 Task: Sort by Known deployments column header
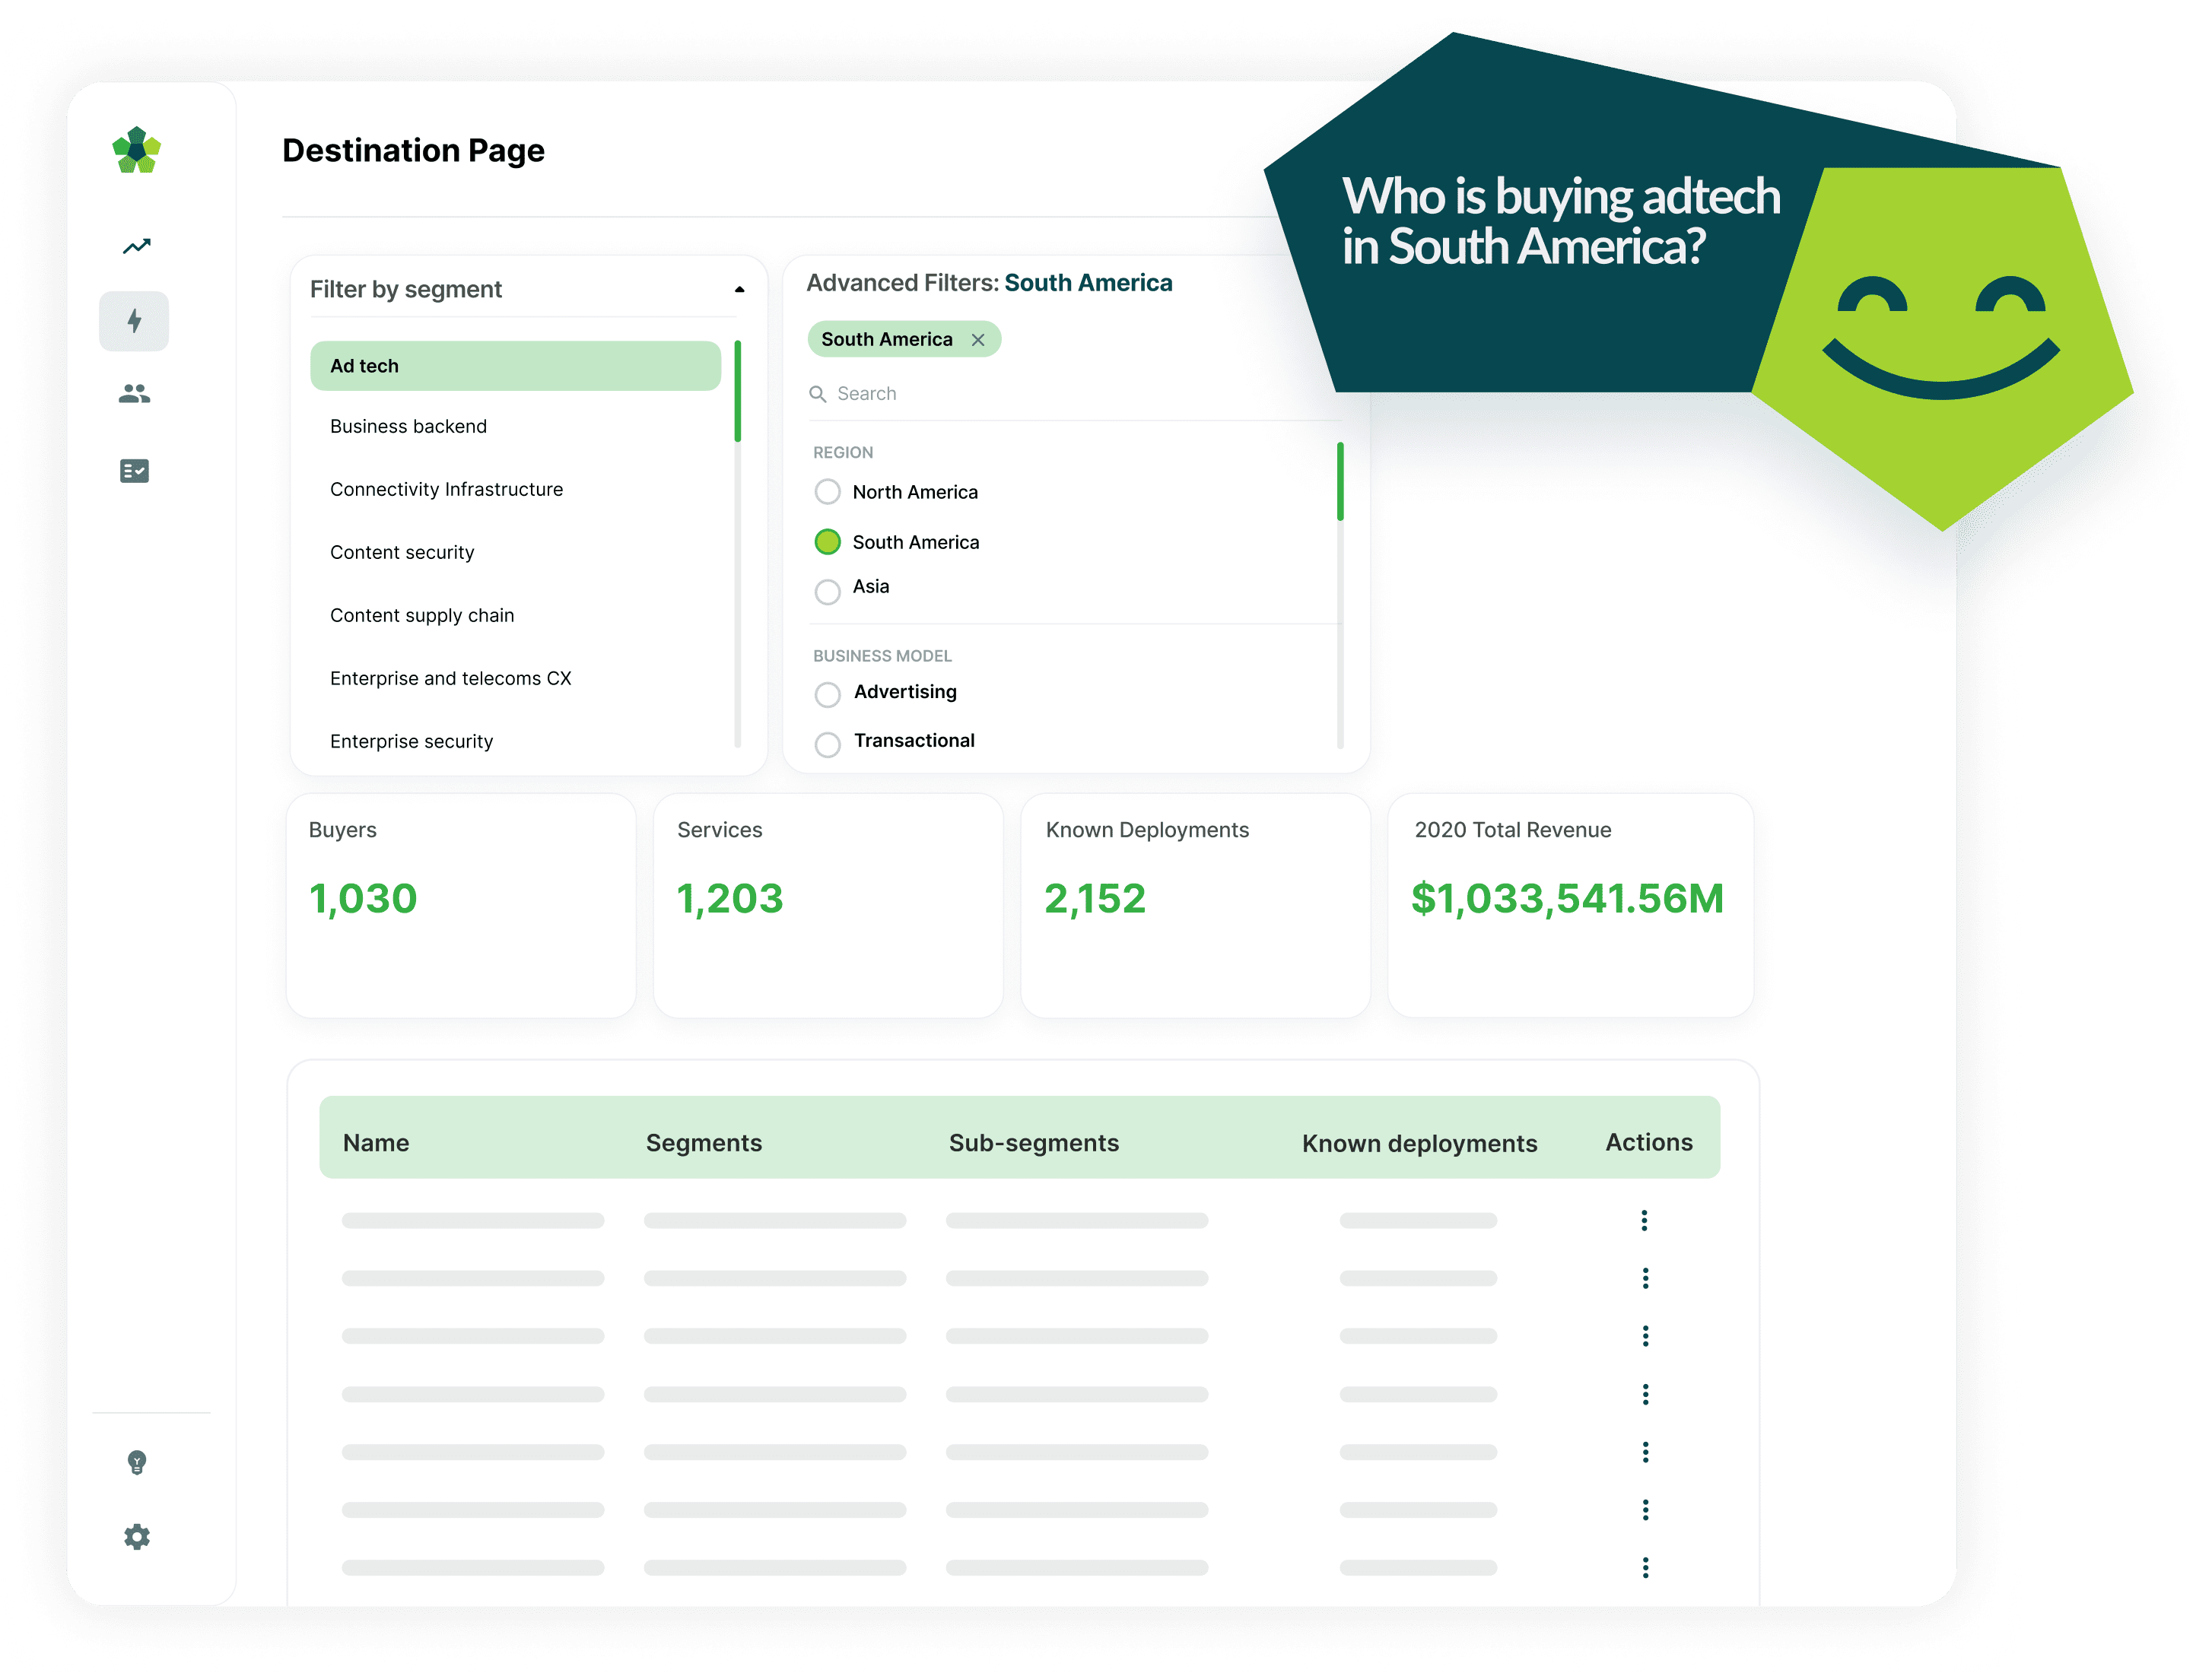click(1419, 1144)
